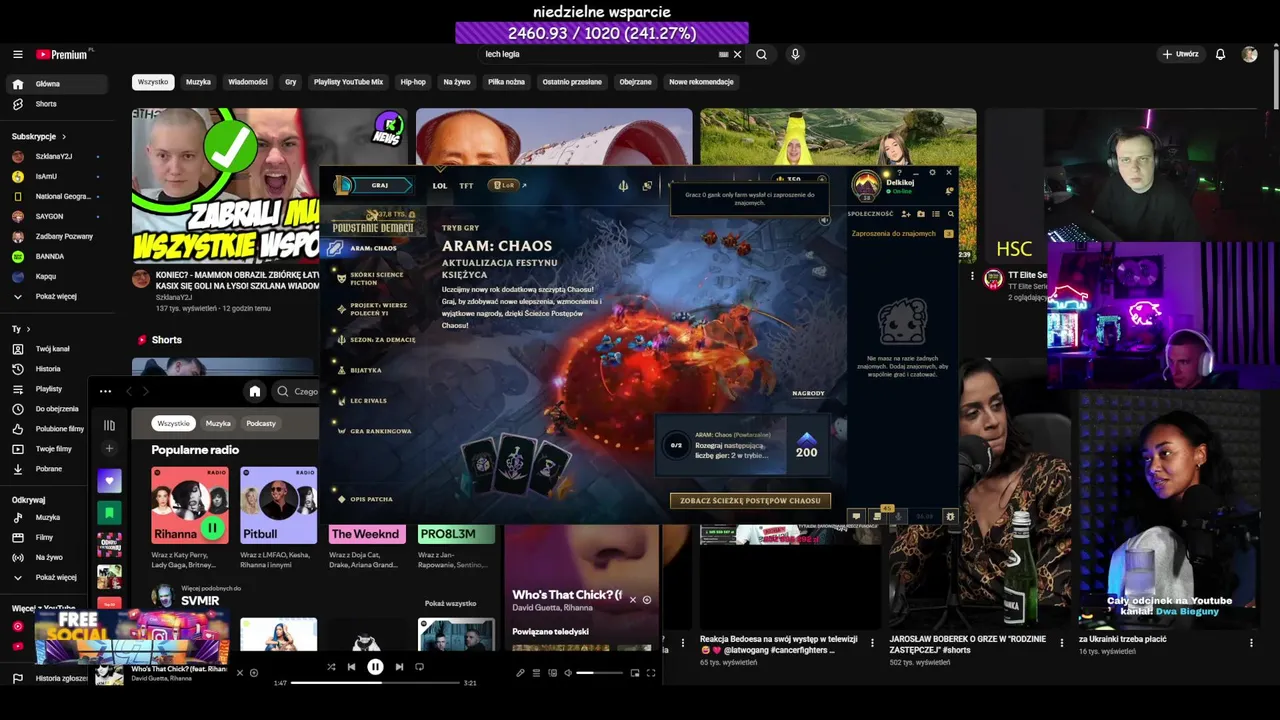Pause Rihanna radio with green button
Image resolution: width=1280 pixels, height=720 pixels.
[212, 527]
